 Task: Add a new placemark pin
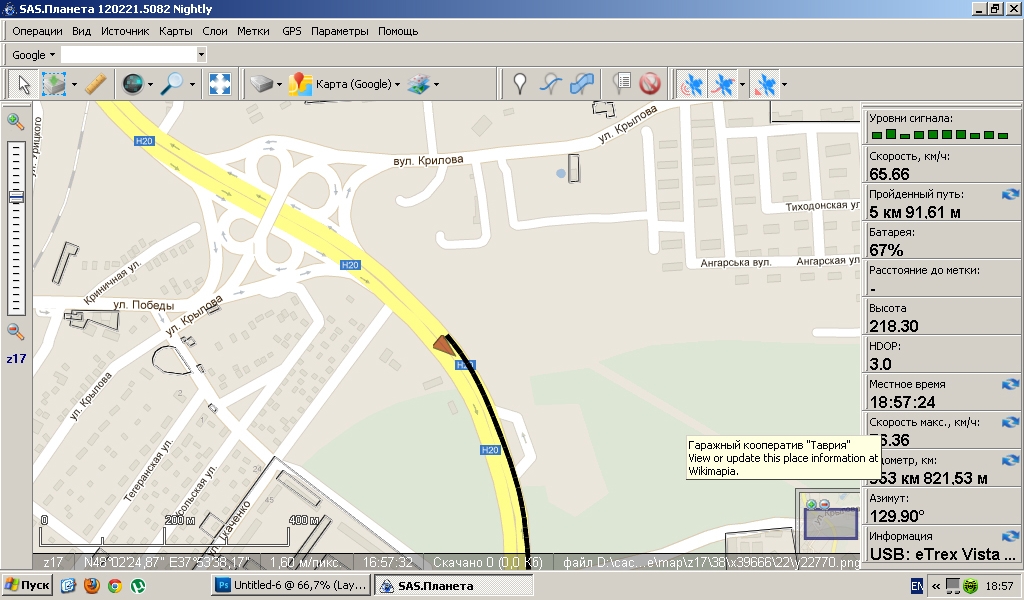(x=519, y=84)
